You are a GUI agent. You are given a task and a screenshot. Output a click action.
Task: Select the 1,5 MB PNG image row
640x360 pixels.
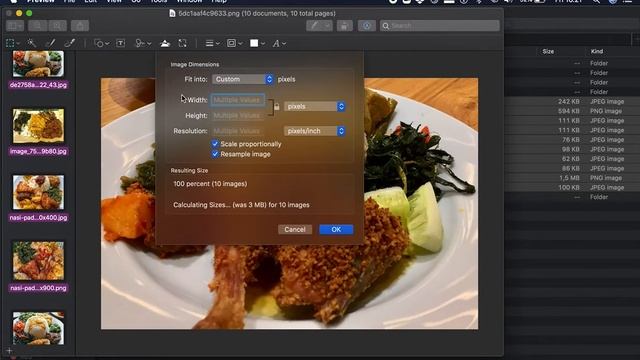click(572, 178)
